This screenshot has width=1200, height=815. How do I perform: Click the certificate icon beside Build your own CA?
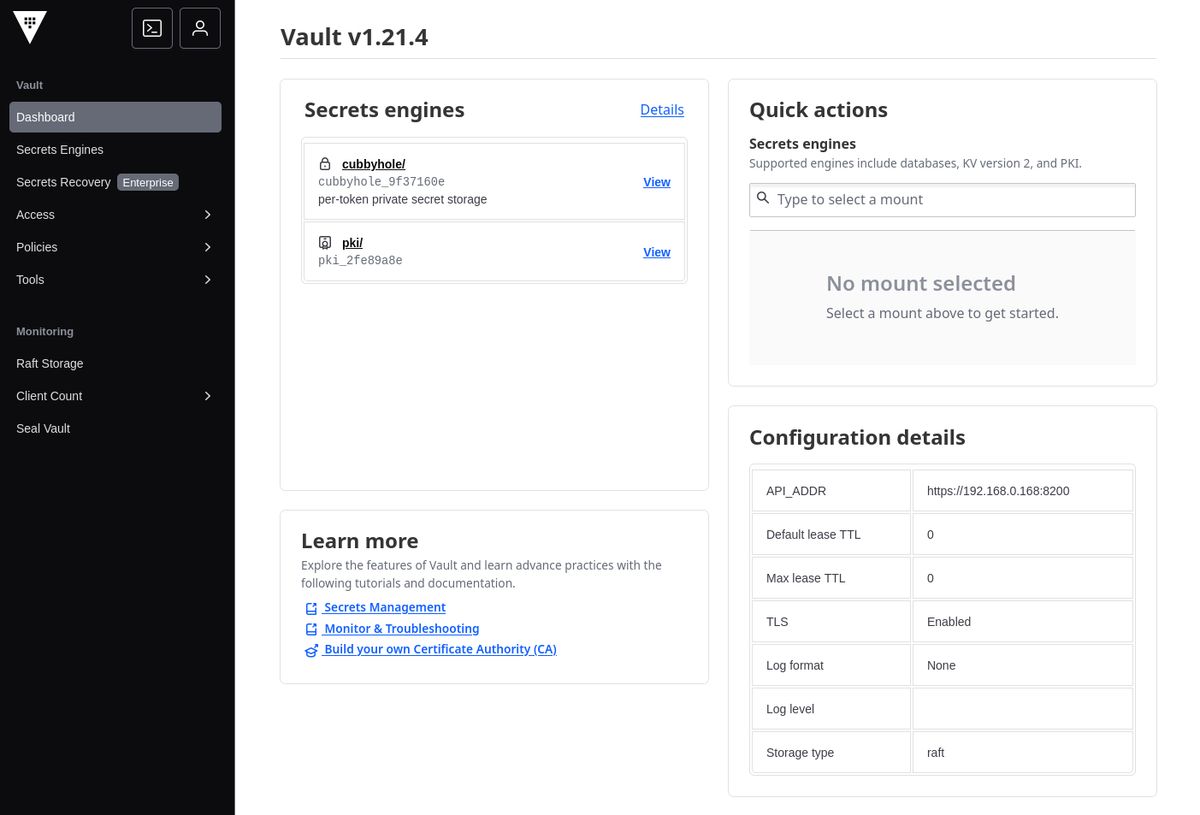click(310, 650)
